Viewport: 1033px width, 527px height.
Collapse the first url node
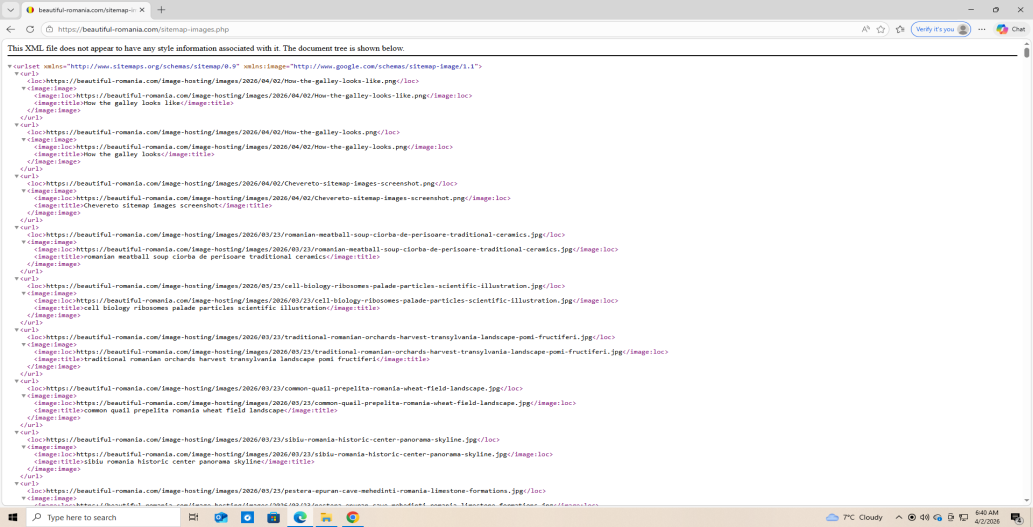[x=17, y=73]
